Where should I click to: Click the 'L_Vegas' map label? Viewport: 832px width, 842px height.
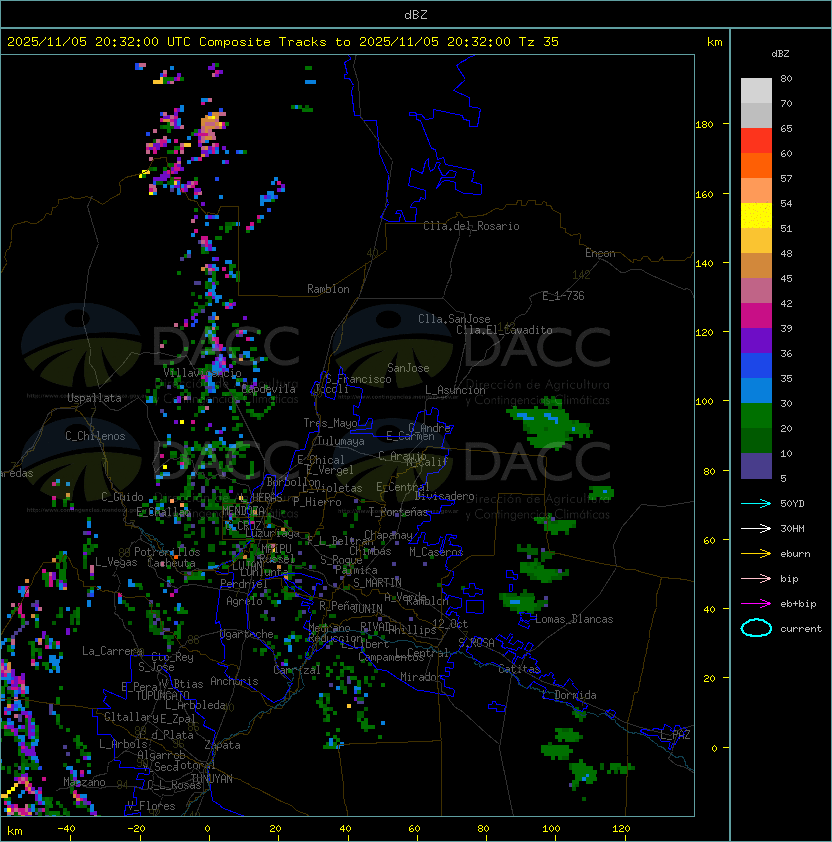(116, 562)
